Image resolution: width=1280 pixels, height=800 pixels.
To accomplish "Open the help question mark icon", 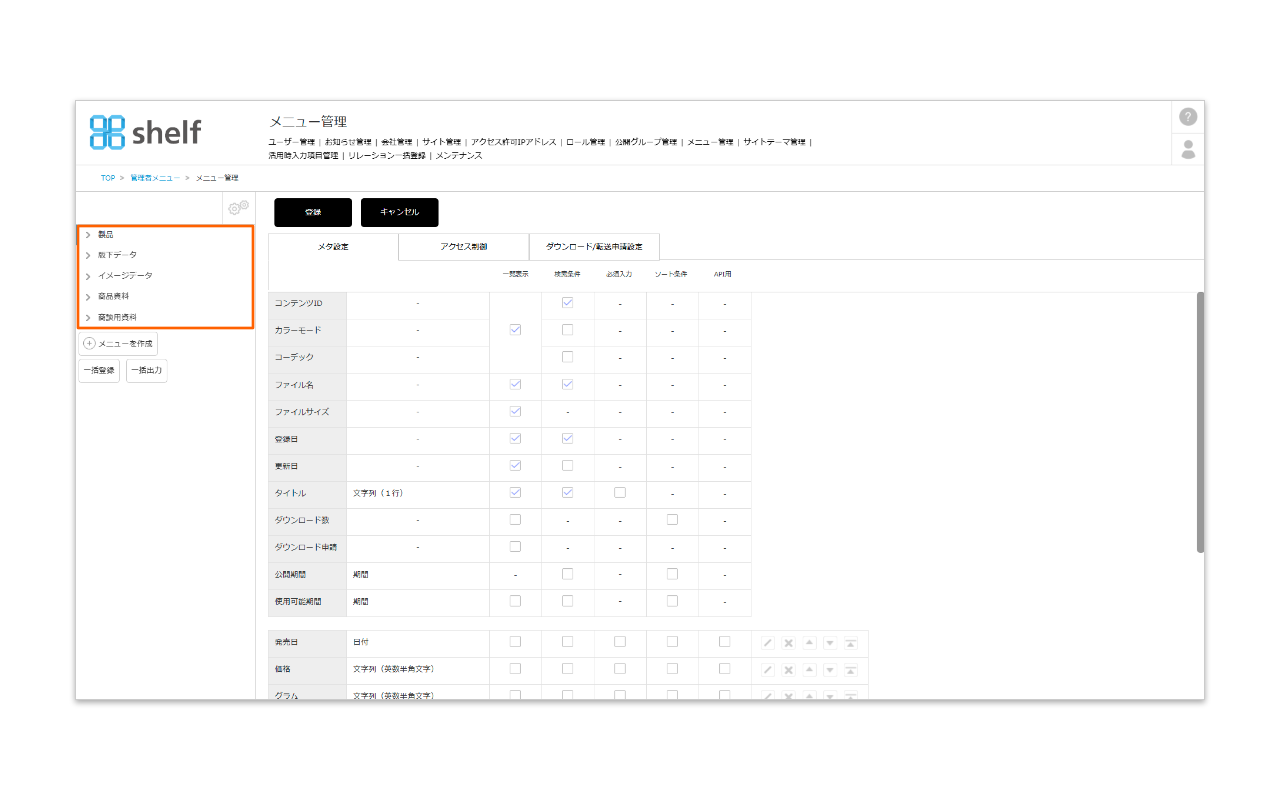I will [1188, 117].
